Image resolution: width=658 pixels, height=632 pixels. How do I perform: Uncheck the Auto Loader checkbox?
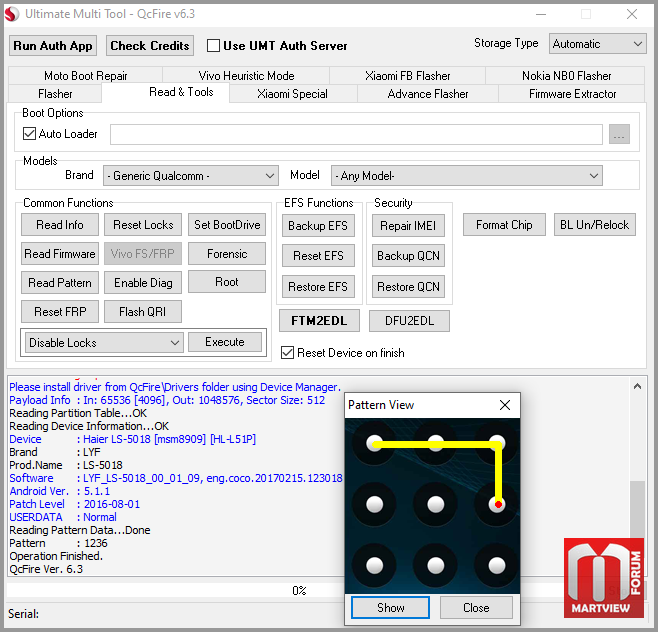point(29,134)
